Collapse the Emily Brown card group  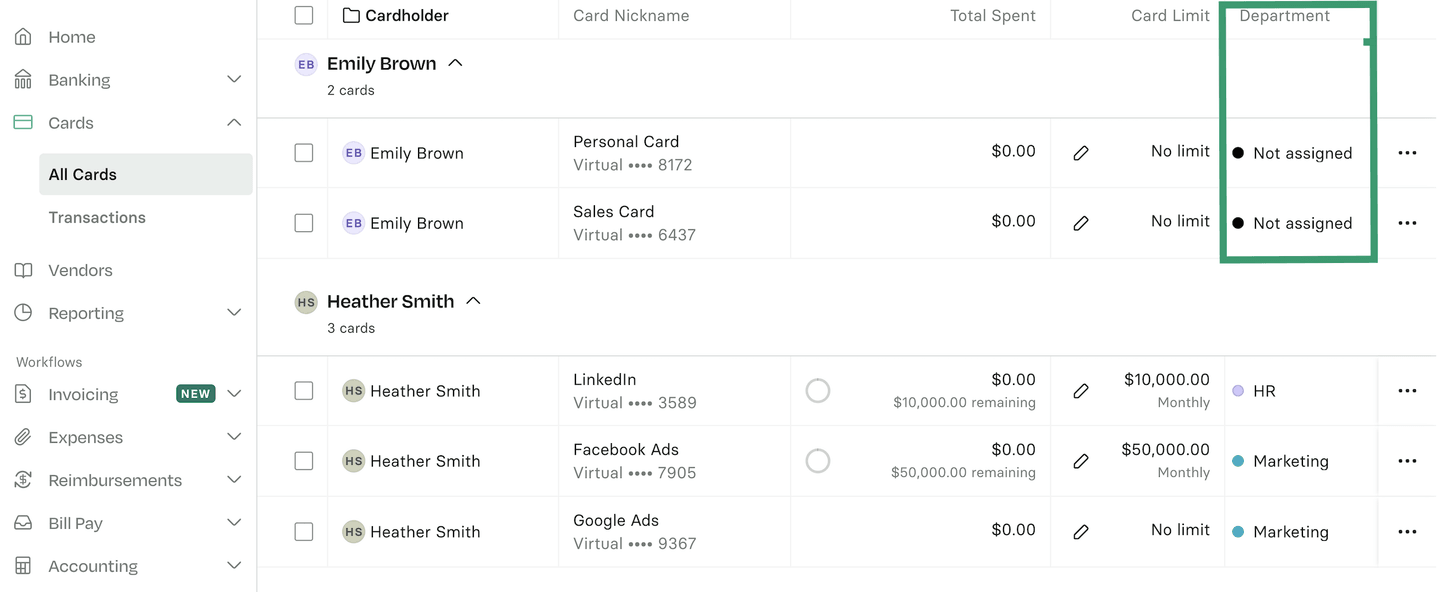(x=455, y=63)
